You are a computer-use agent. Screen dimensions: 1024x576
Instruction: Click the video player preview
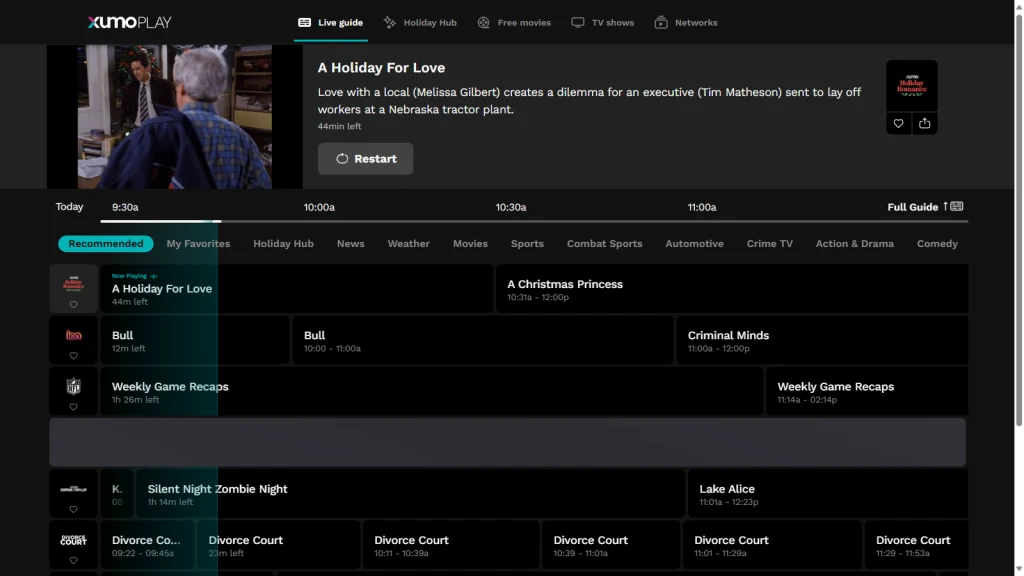click(x=174, y=117)
